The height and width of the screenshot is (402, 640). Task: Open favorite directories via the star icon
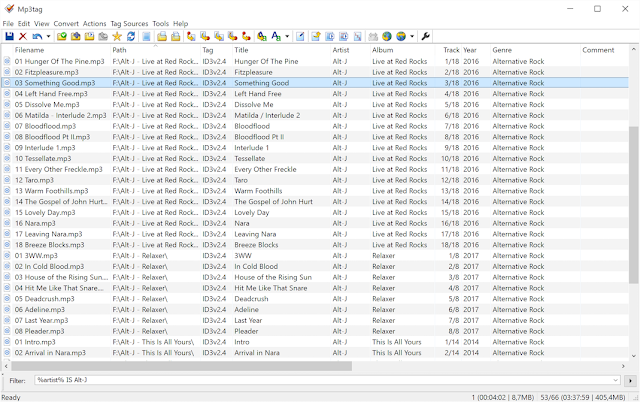(x=117, y=36)
